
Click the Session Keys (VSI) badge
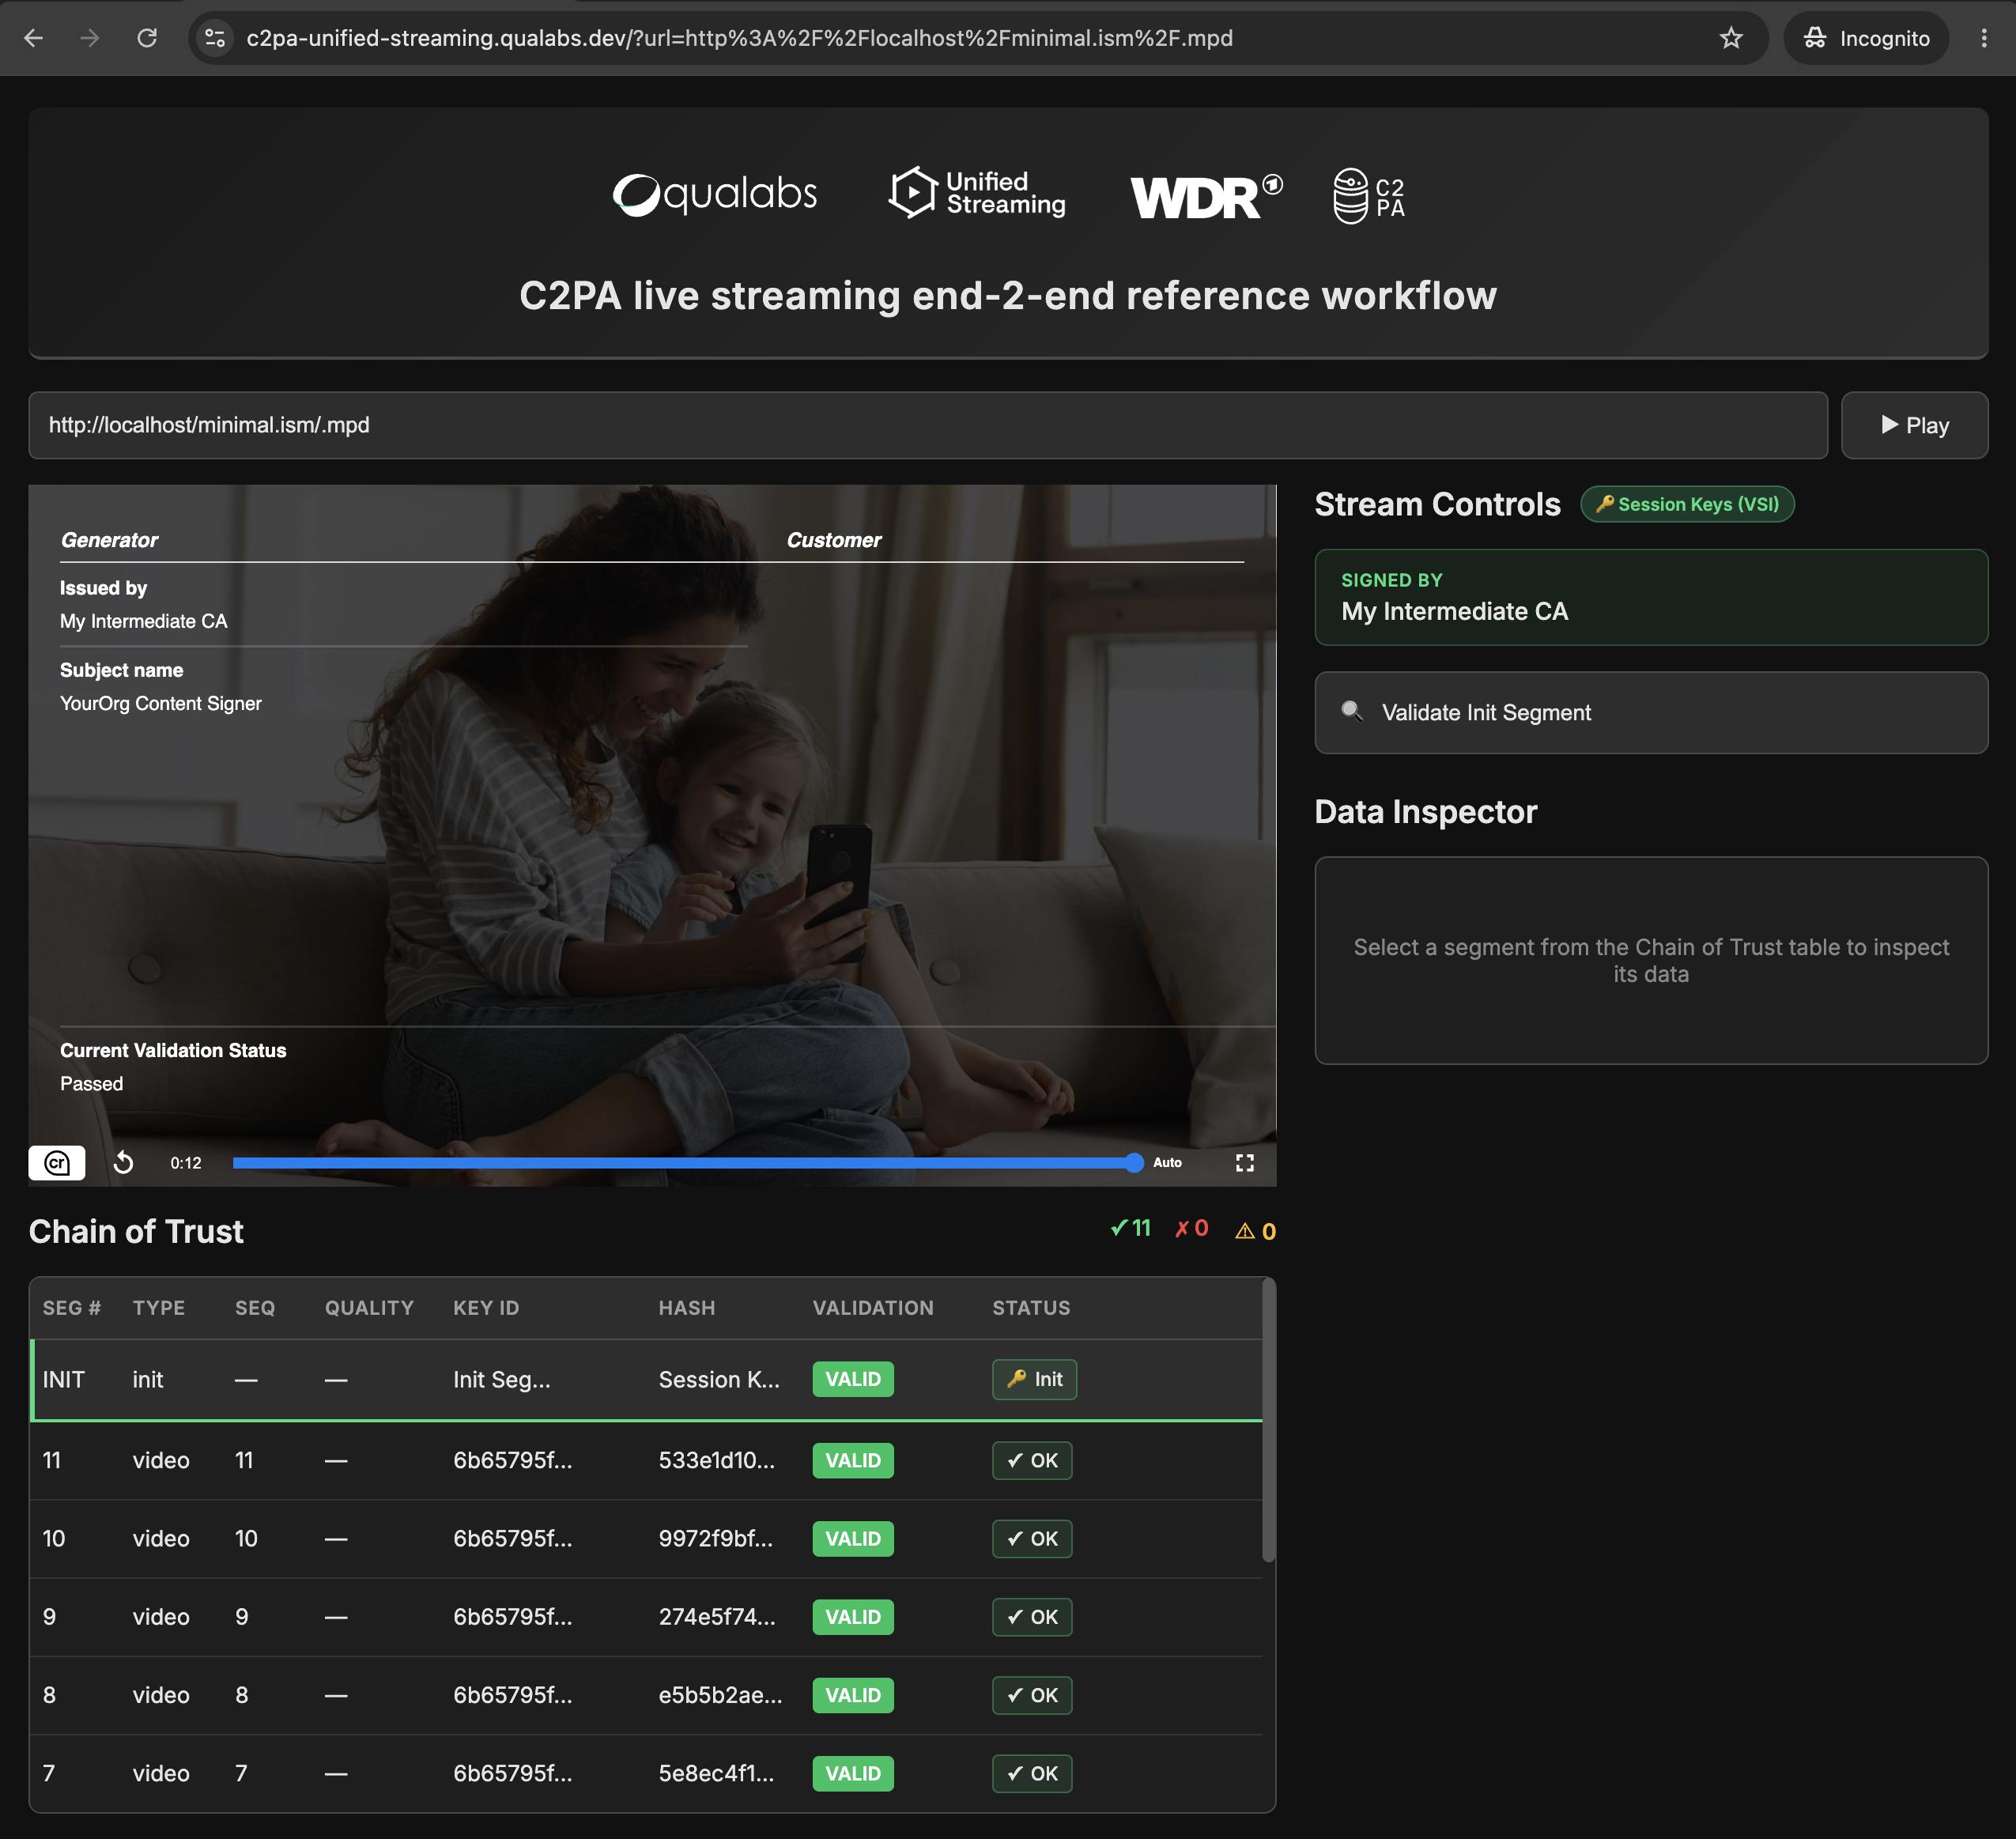click(x=1687, y=504)
